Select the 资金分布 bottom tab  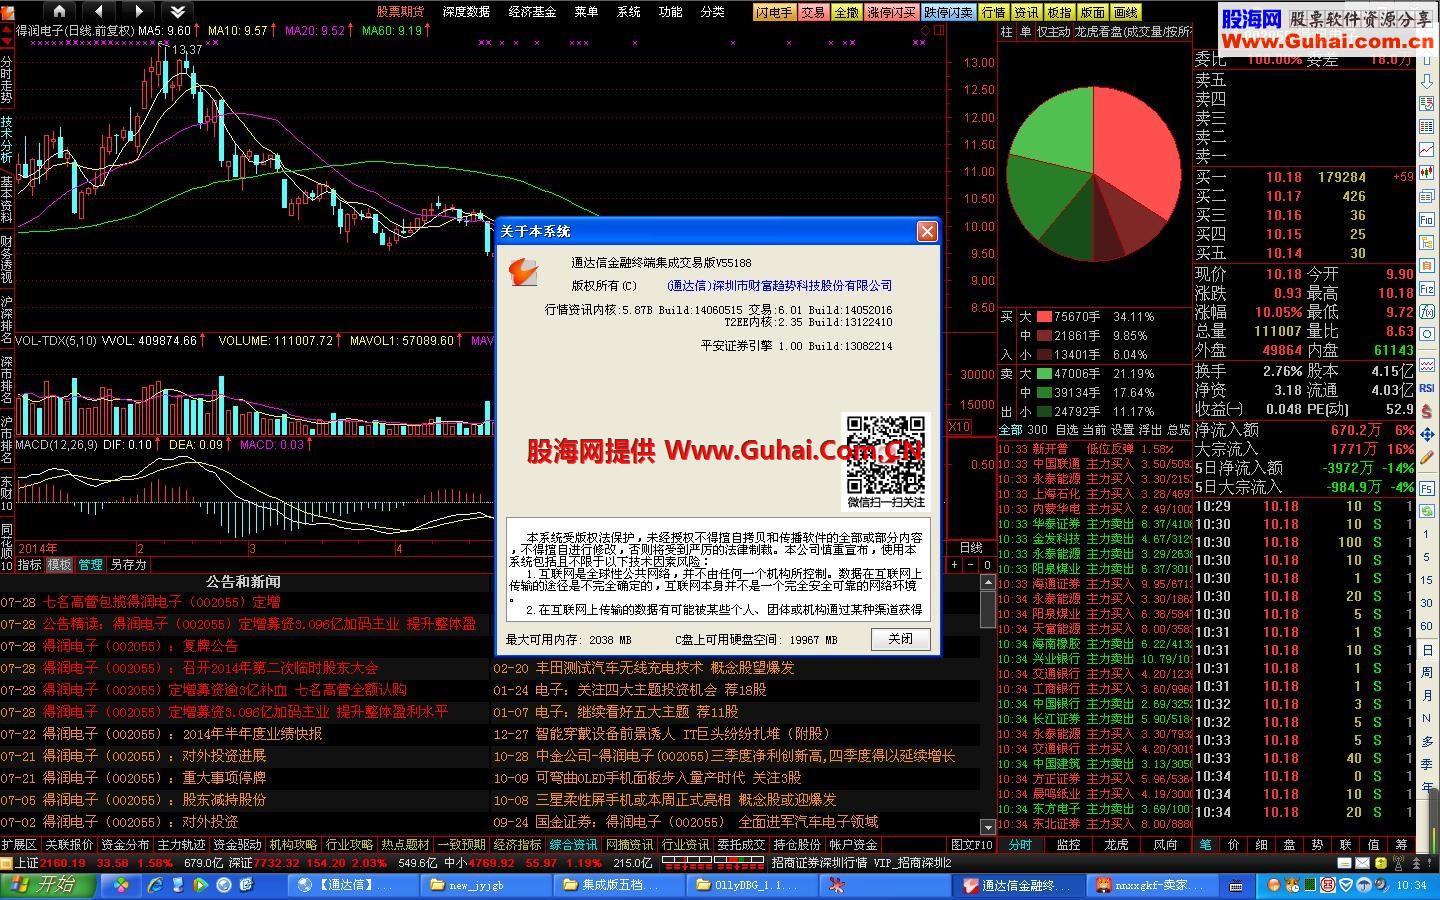point(125,845)
